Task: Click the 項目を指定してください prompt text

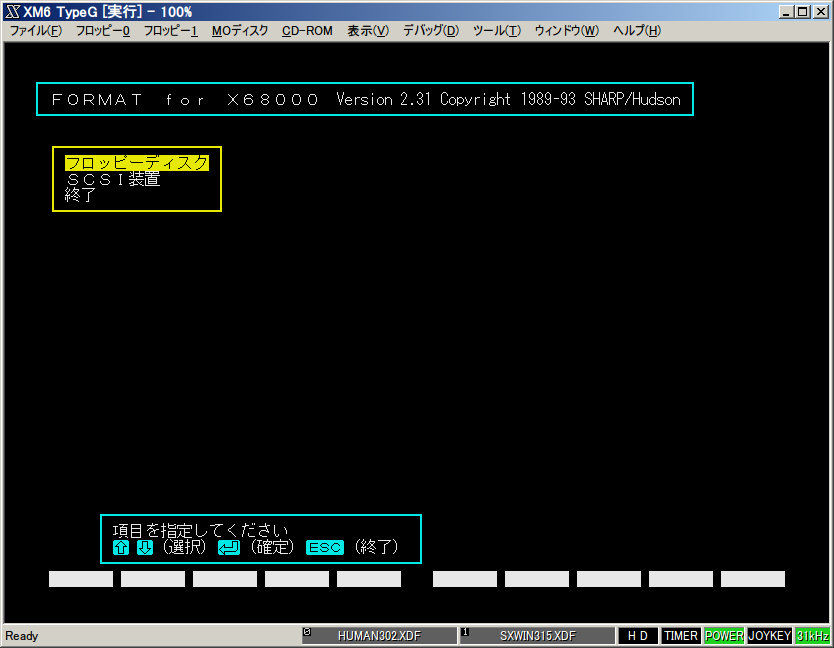Action: click(200, 530)
